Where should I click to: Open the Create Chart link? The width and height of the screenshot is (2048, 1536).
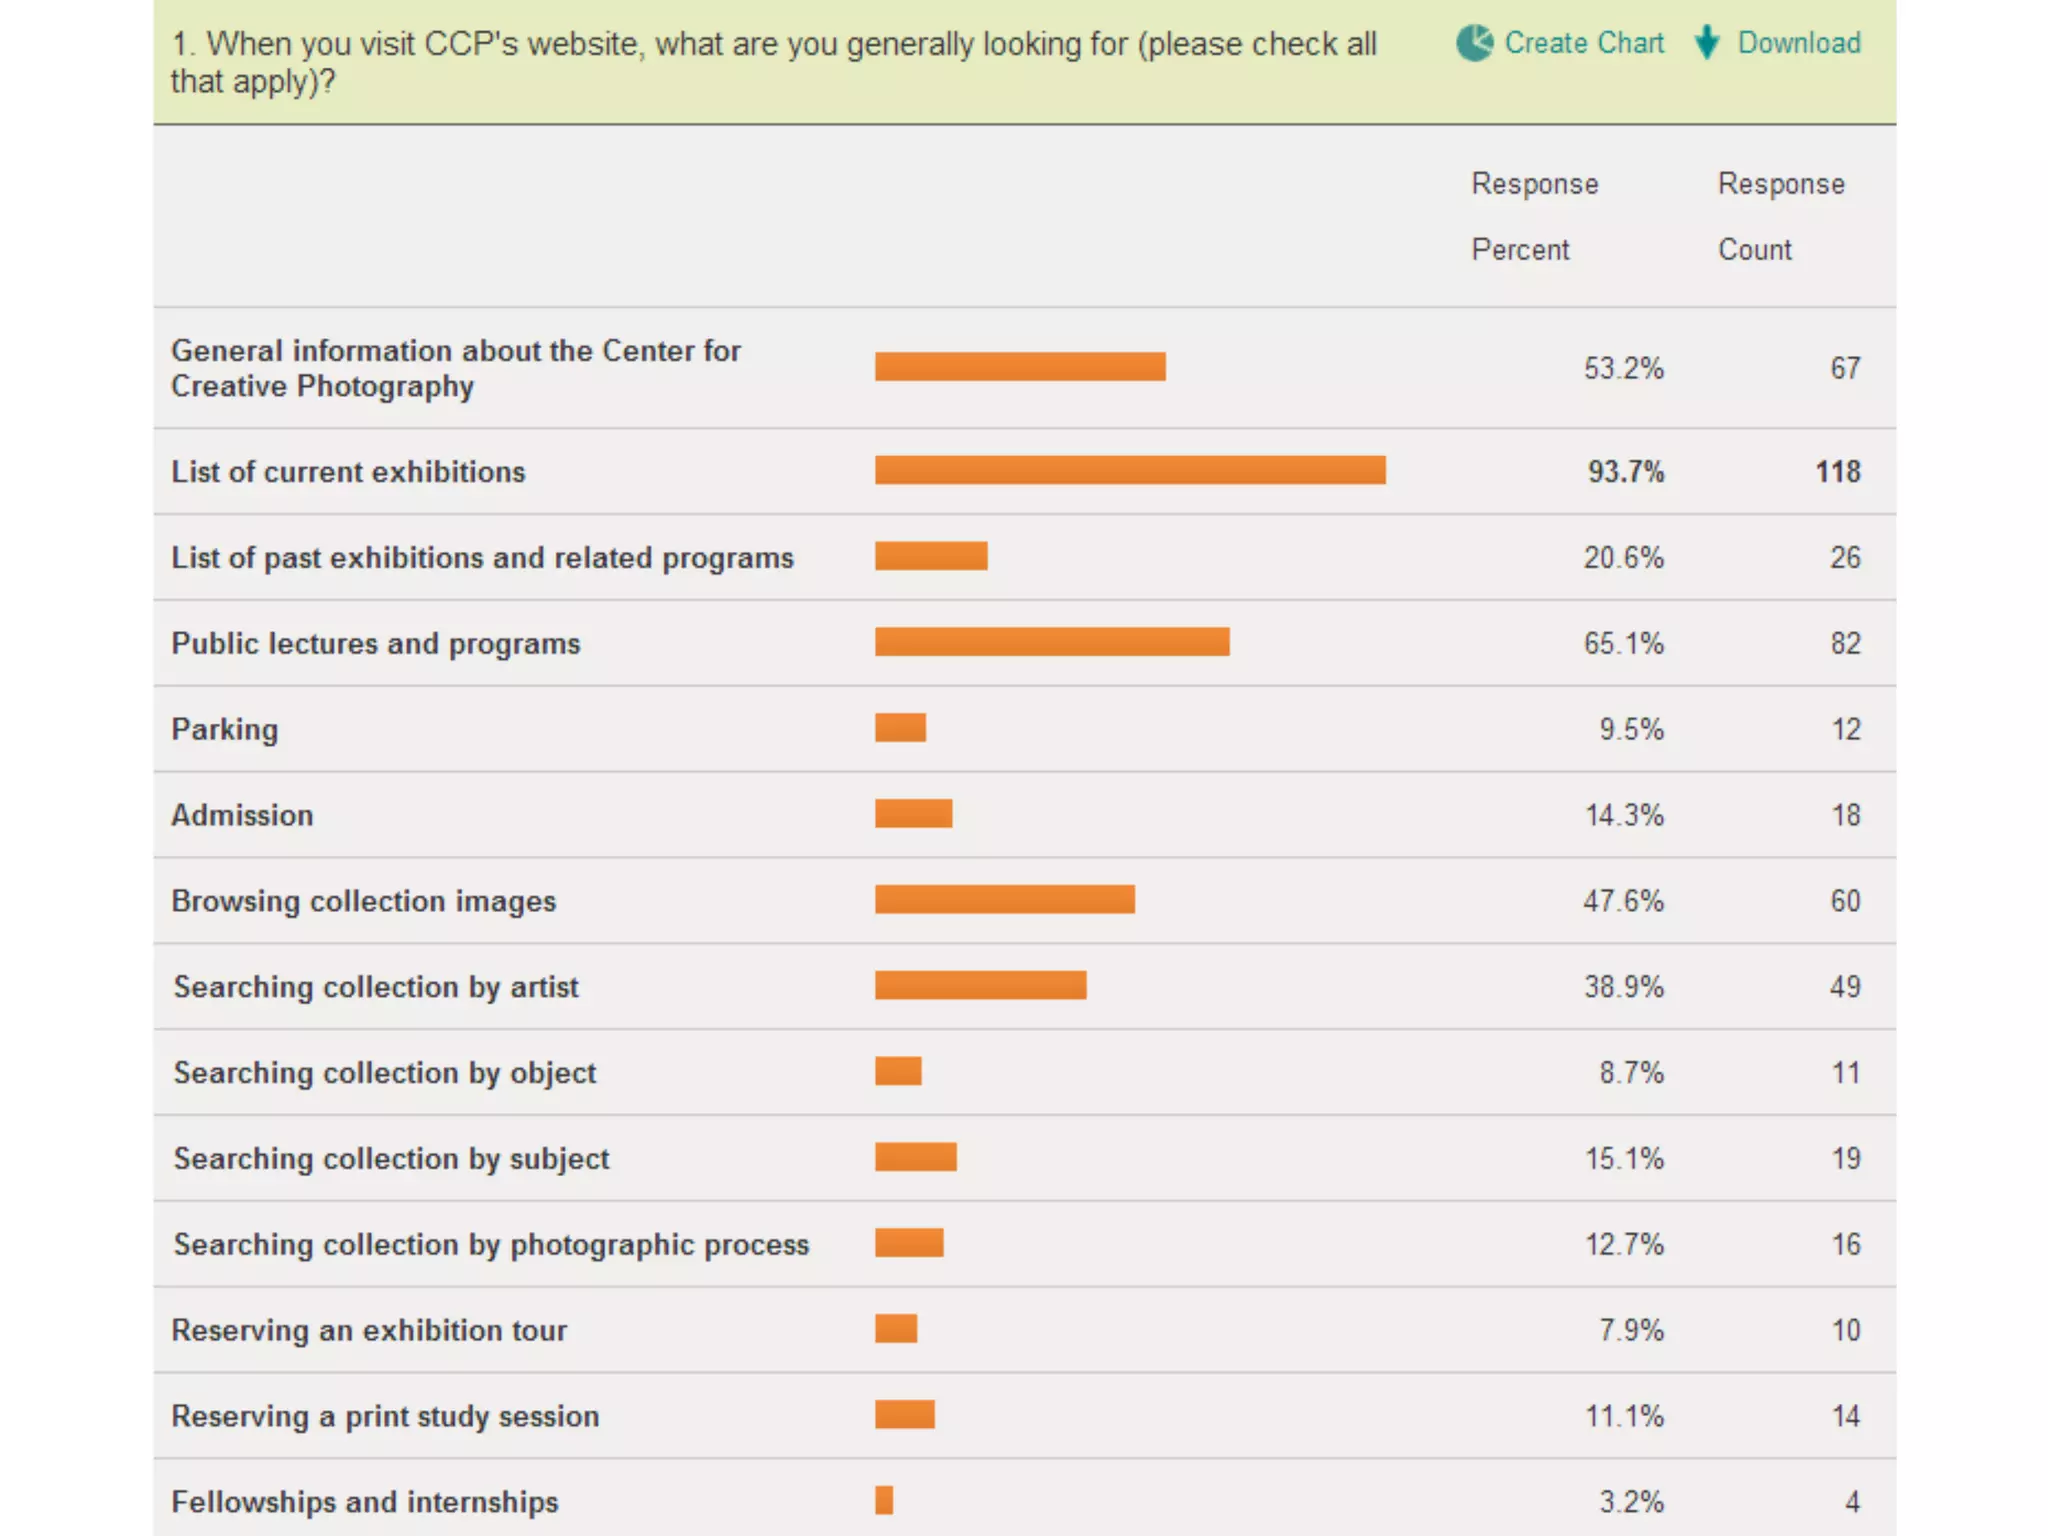point(1584,43)
